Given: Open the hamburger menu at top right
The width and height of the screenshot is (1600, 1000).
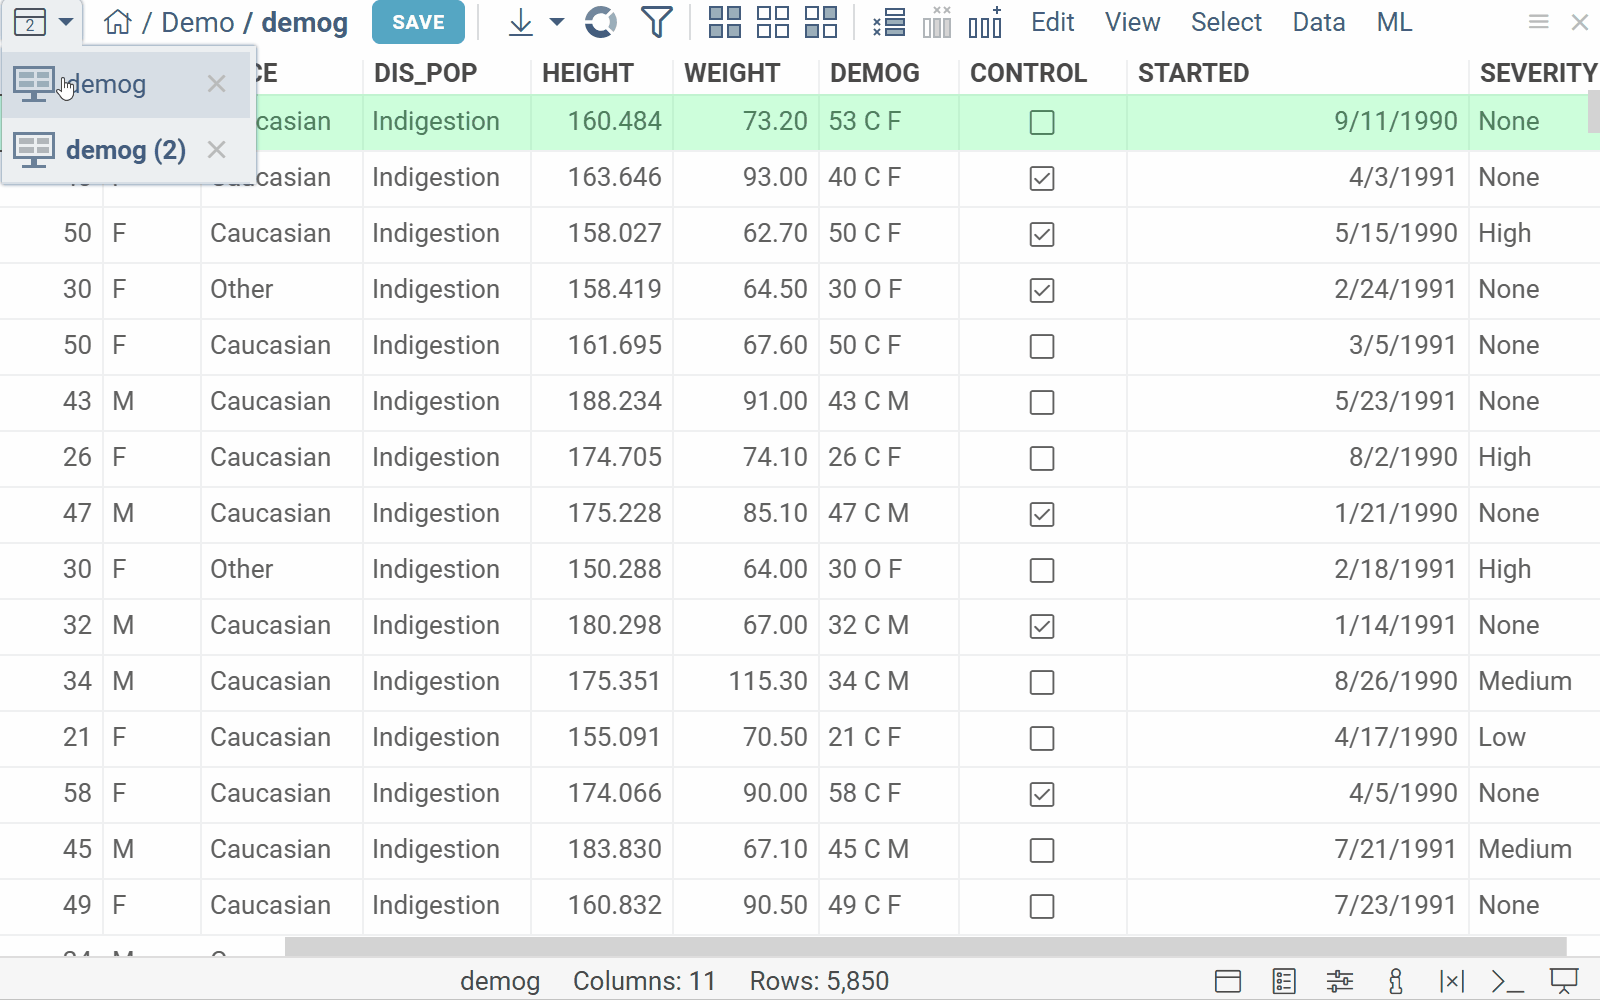Looking at the screenshot, I should 1538,22.
